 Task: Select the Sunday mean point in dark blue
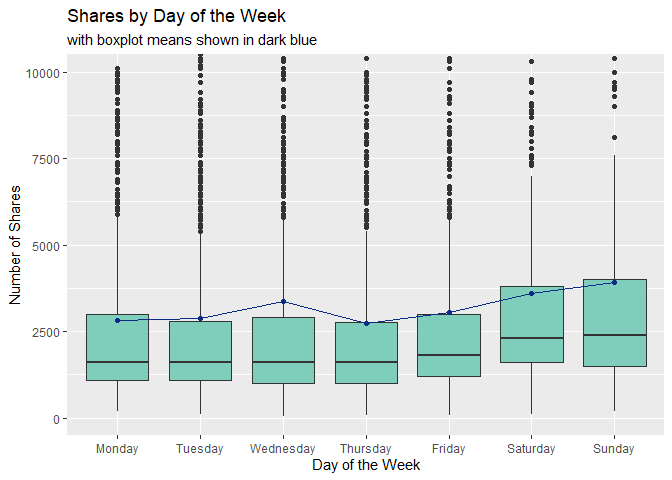pos(614,282)
